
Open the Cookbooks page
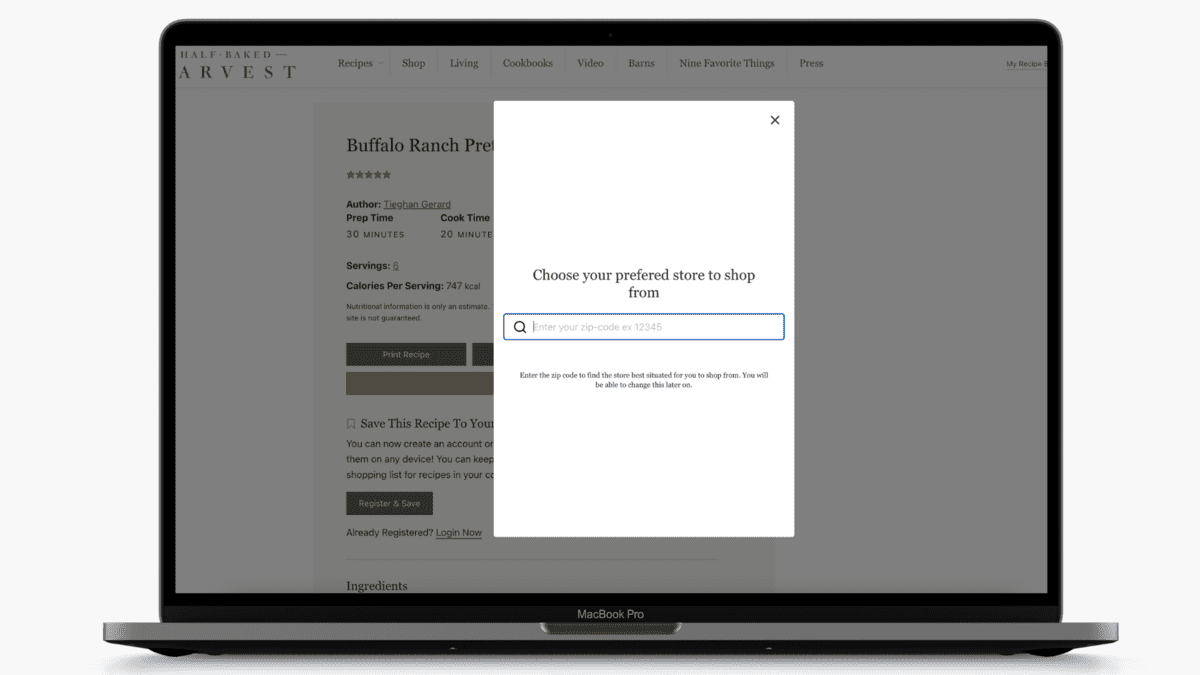(x=527, y=63)
